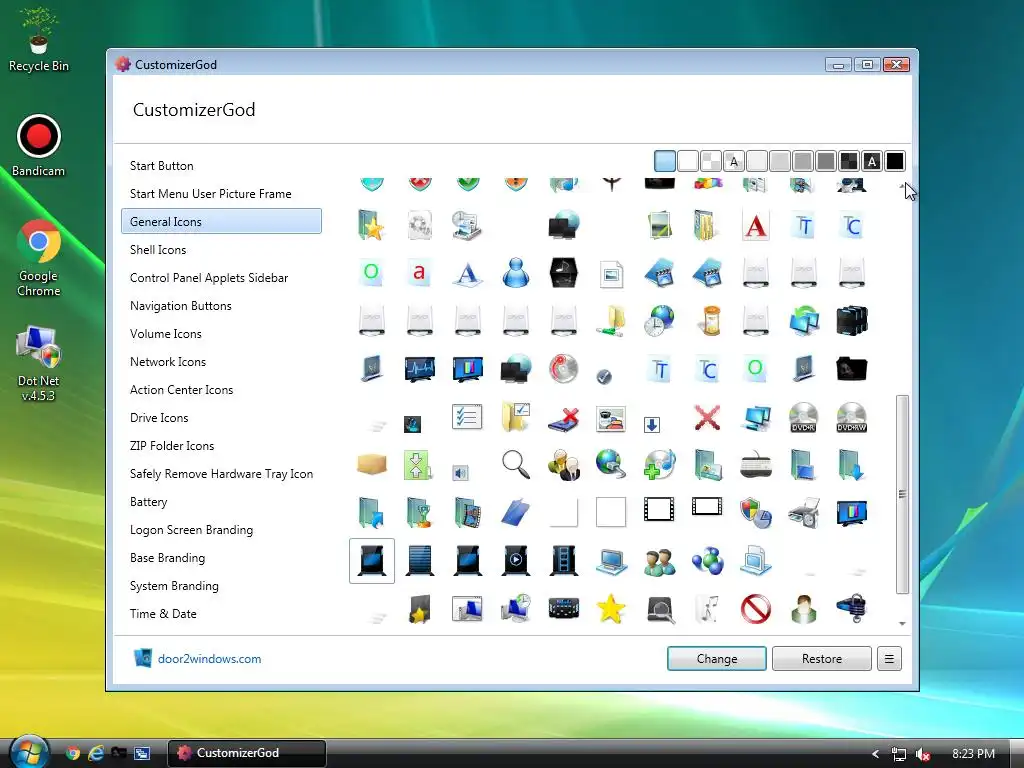
Task: Pick the cardboard box icon
Action: point(372,464)
